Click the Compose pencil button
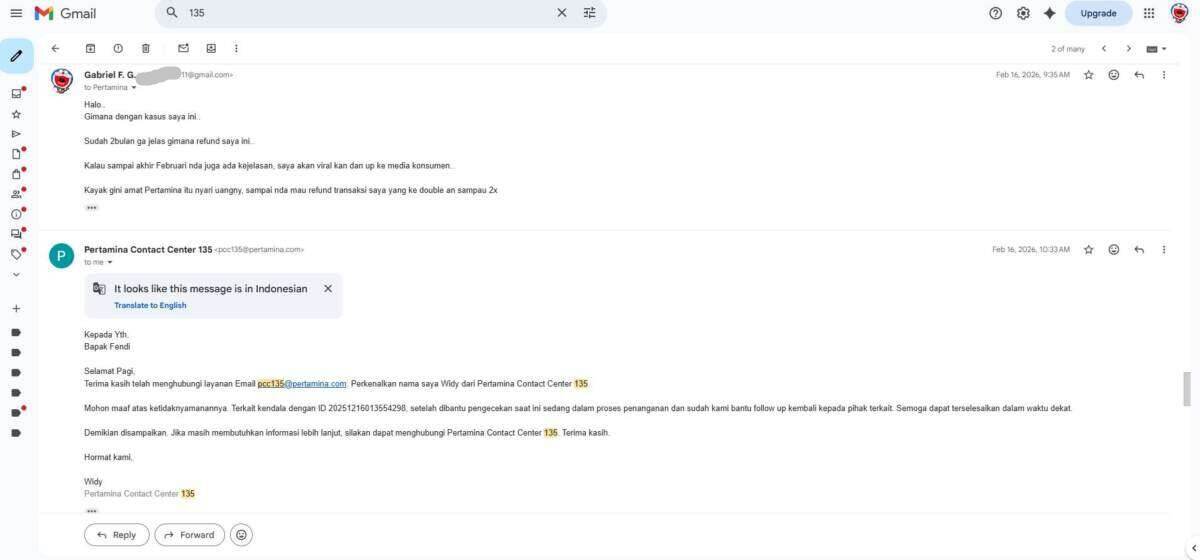1200x560 pixels. [x=16, y=56]
